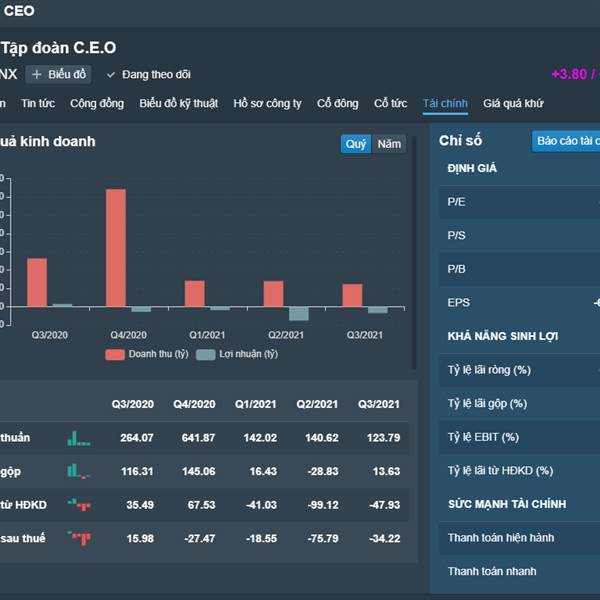600x600 pixels.
Task: Click the P/E row
Action: (520, 202)
